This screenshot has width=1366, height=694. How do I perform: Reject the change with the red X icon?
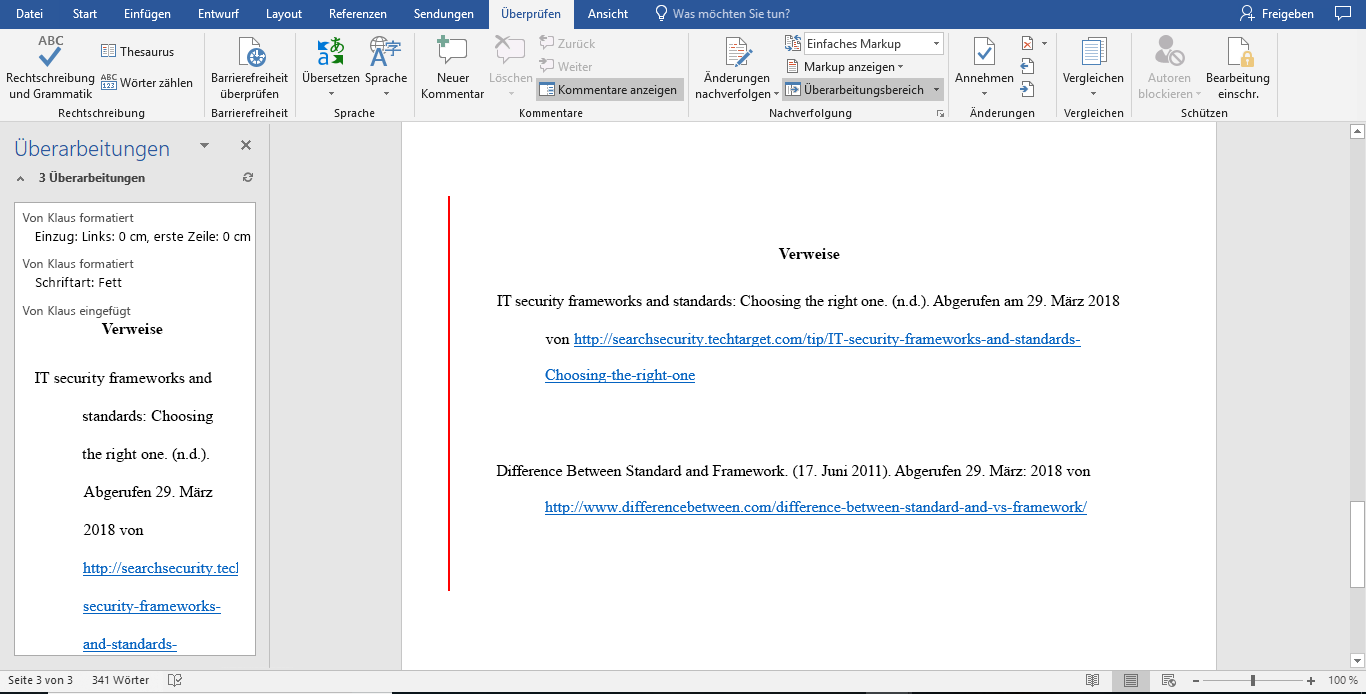tap(1028, 44)
